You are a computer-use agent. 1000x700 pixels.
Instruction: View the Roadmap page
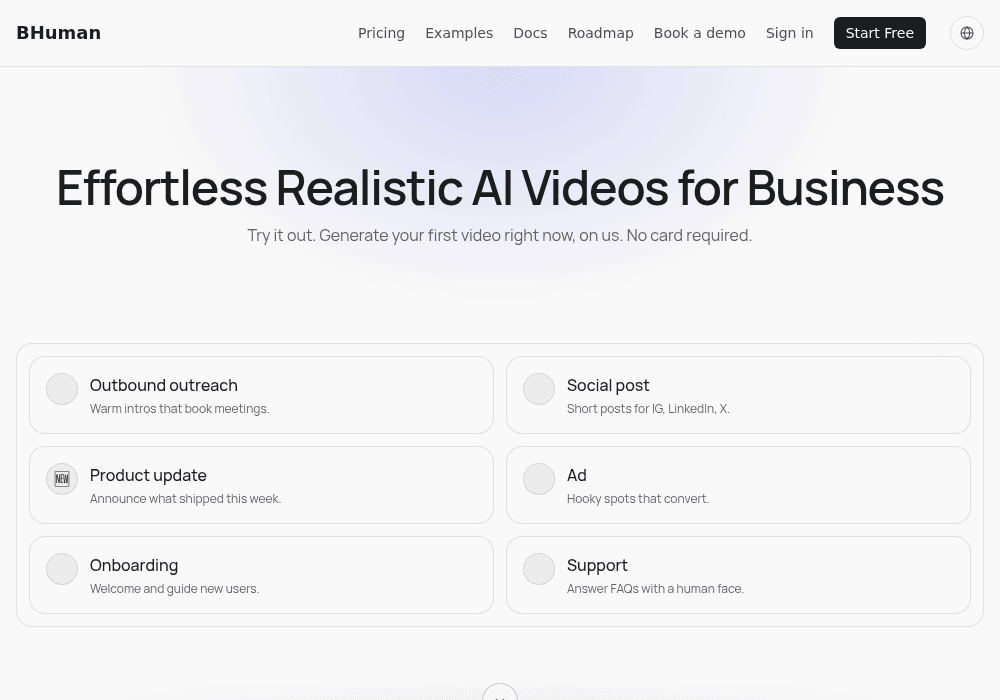601,33
